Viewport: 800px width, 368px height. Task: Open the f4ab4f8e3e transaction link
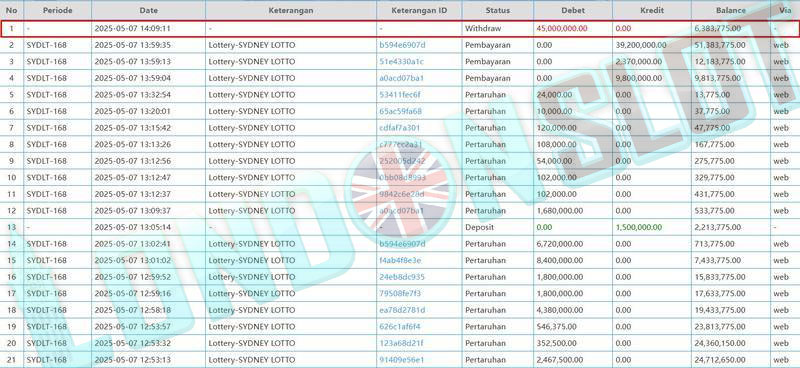coord(401,260)
